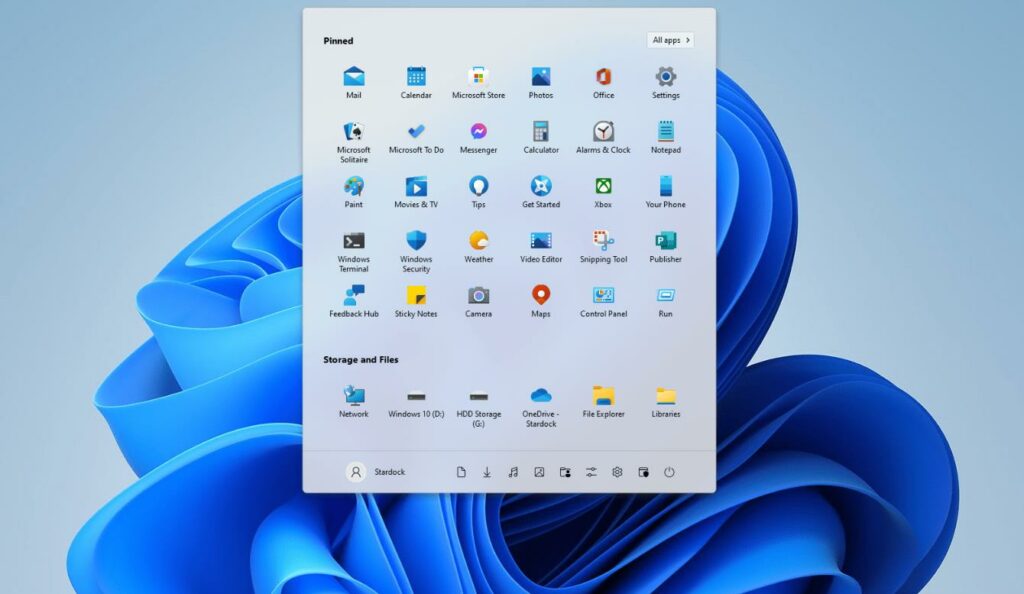The height and width of the screenshot is (594, 1024).
Task: Click the Storage and Files heading
Action: 360,360
